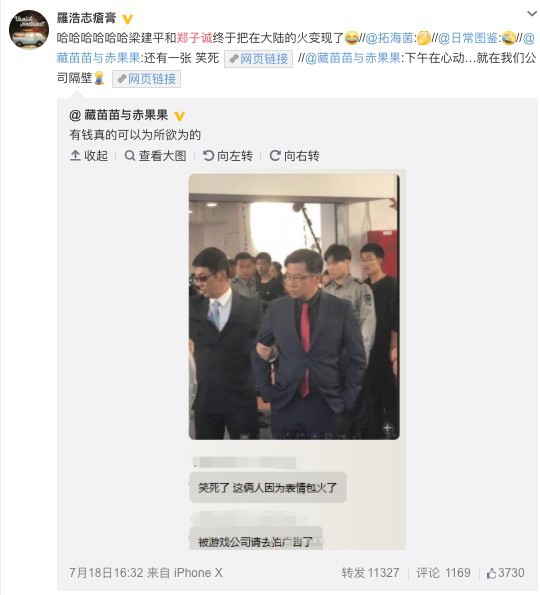The image size is (540, 595).
Task: Open the second 网页链接 button
Action: point(146,79)
